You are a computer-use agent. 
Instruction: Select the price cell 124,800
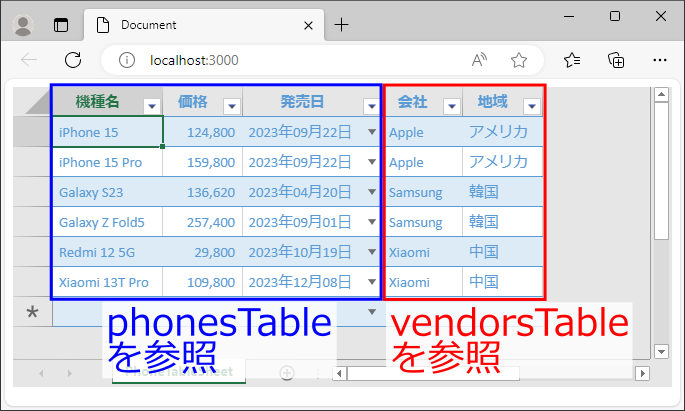tap(203, 131)
